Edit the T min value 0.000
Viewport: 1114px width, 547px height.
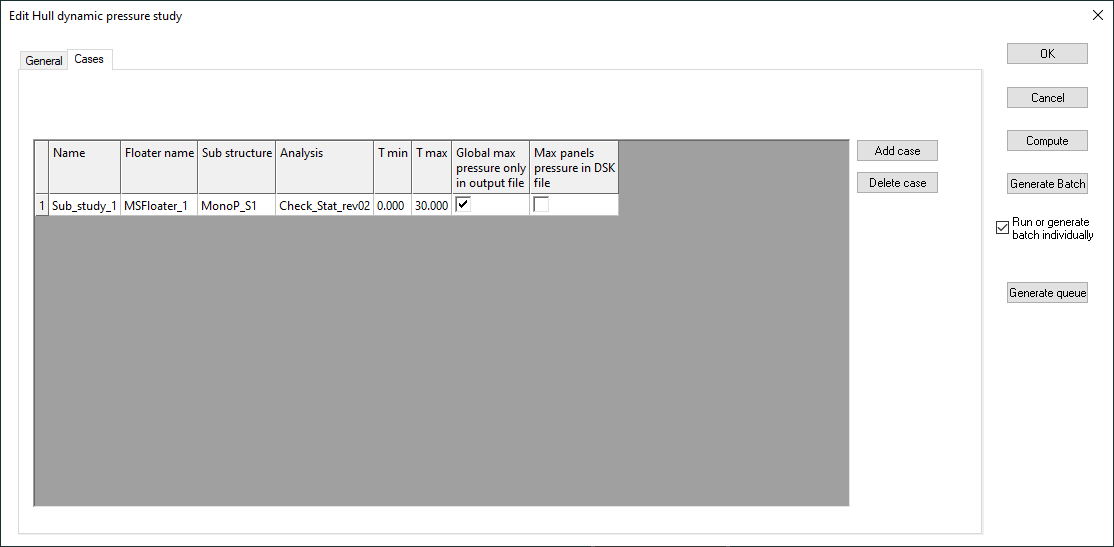coord(392,205)
